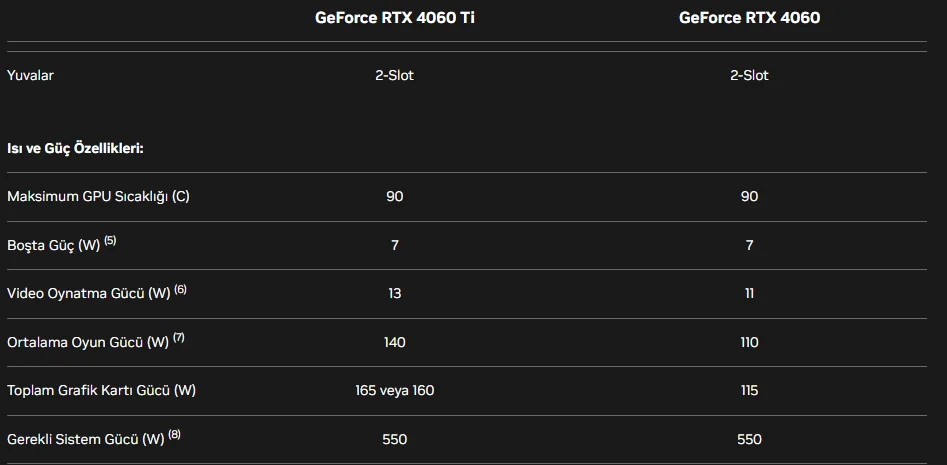This screenshot has height=465, width=947.
Task: Click the Isı ve Güç Özellikleri heading
Action: coord(75,148)
